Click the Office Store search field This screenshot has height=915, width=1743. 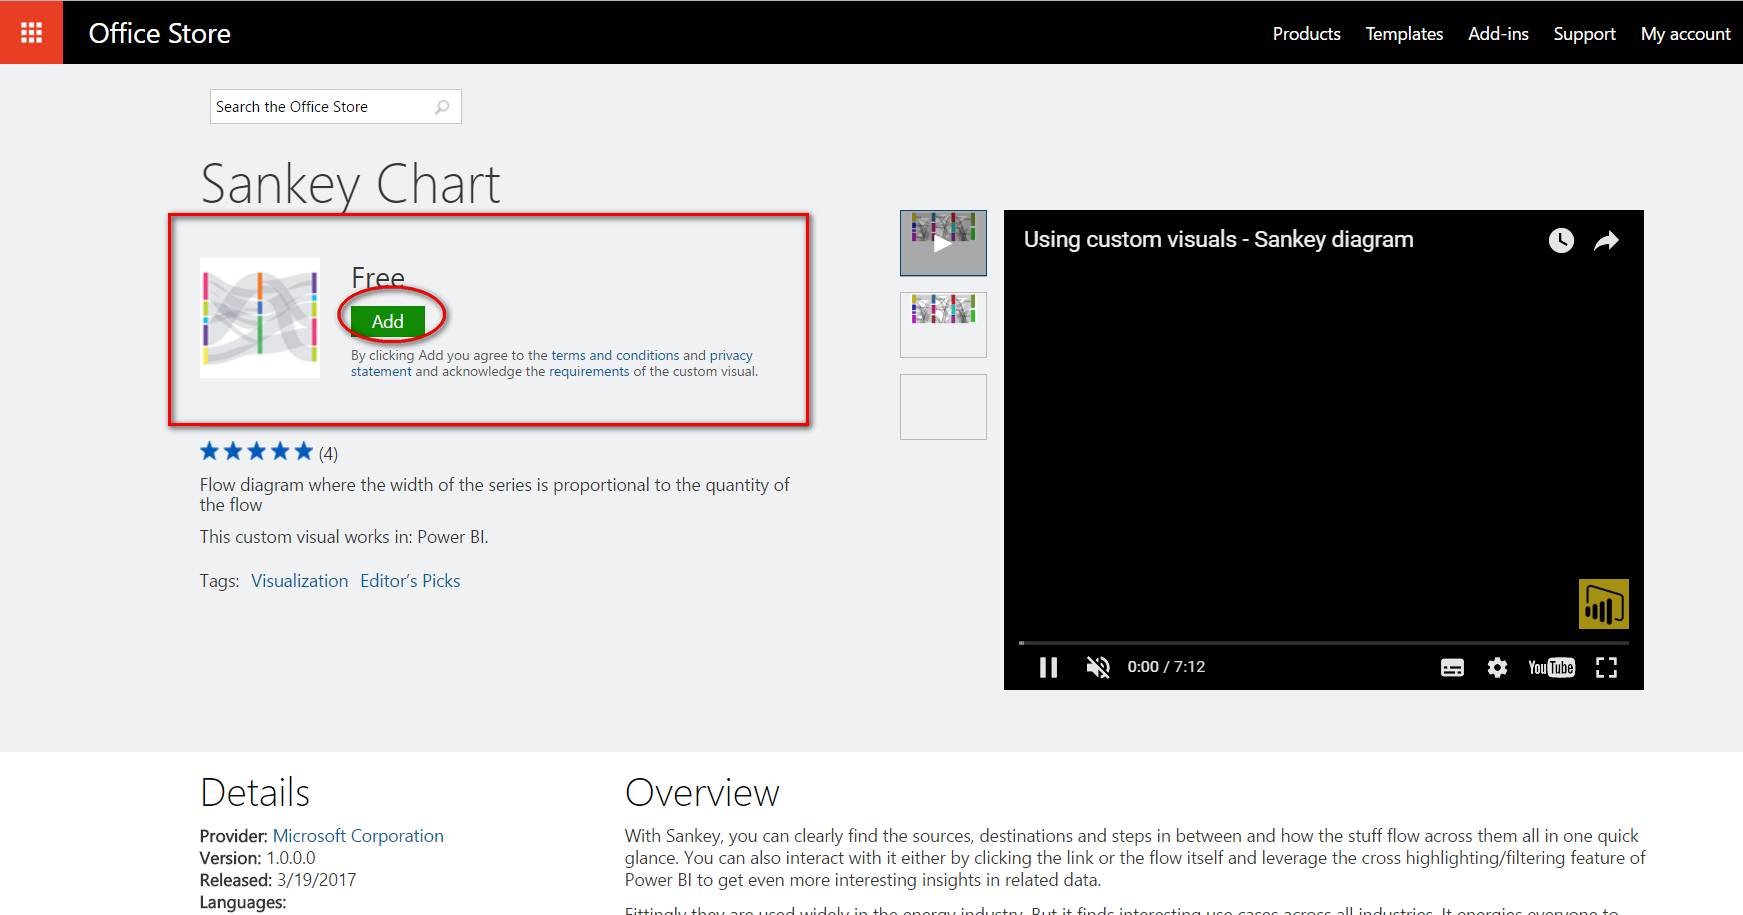click(x=335, y=107)
